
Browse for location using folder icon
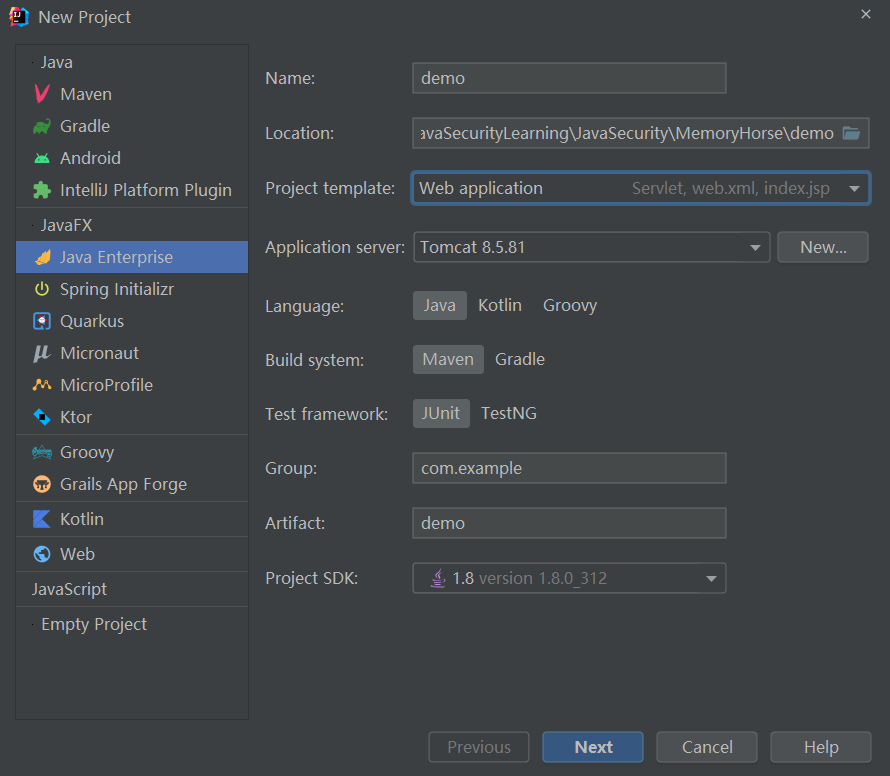coord(851,133)
